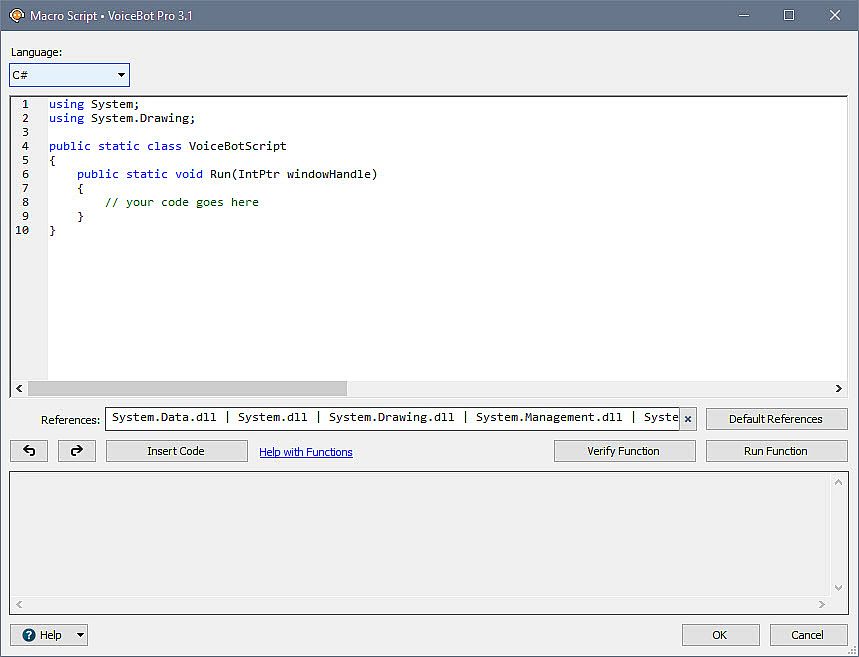Click the '// your code goes here' comment line

[182, 202]
